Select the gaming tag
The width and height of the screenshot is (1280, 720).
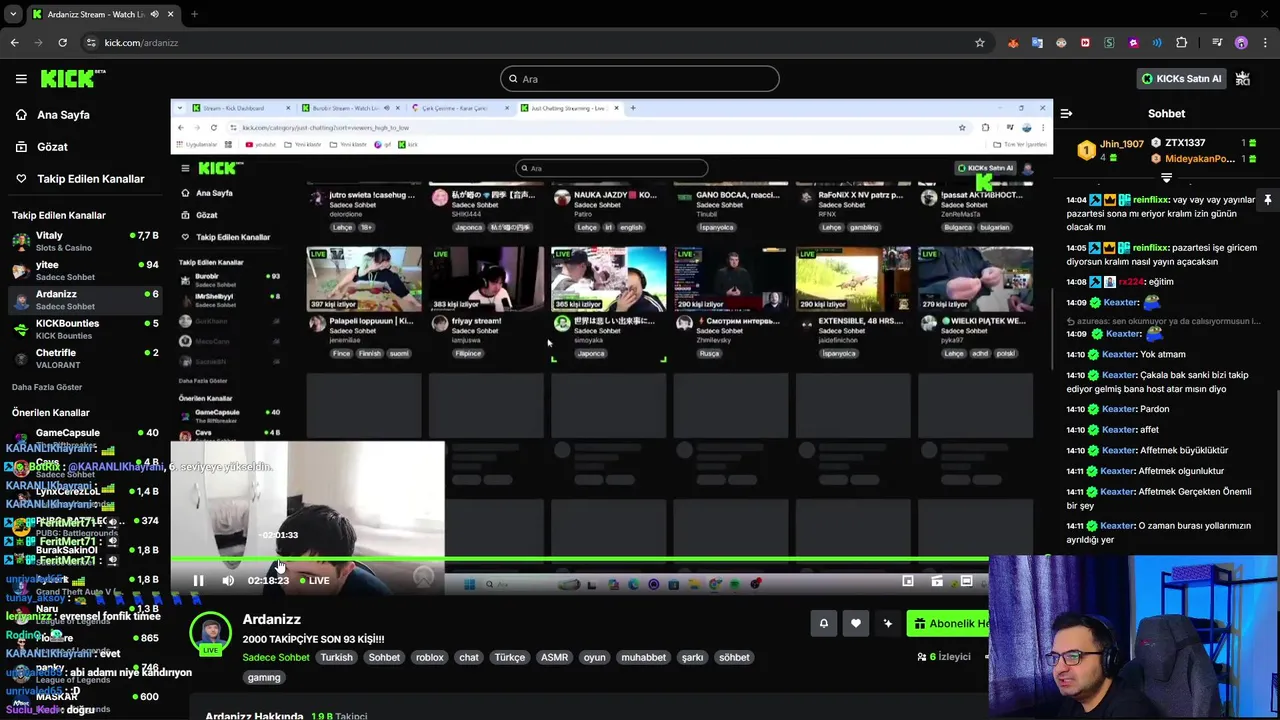[264, 677]
